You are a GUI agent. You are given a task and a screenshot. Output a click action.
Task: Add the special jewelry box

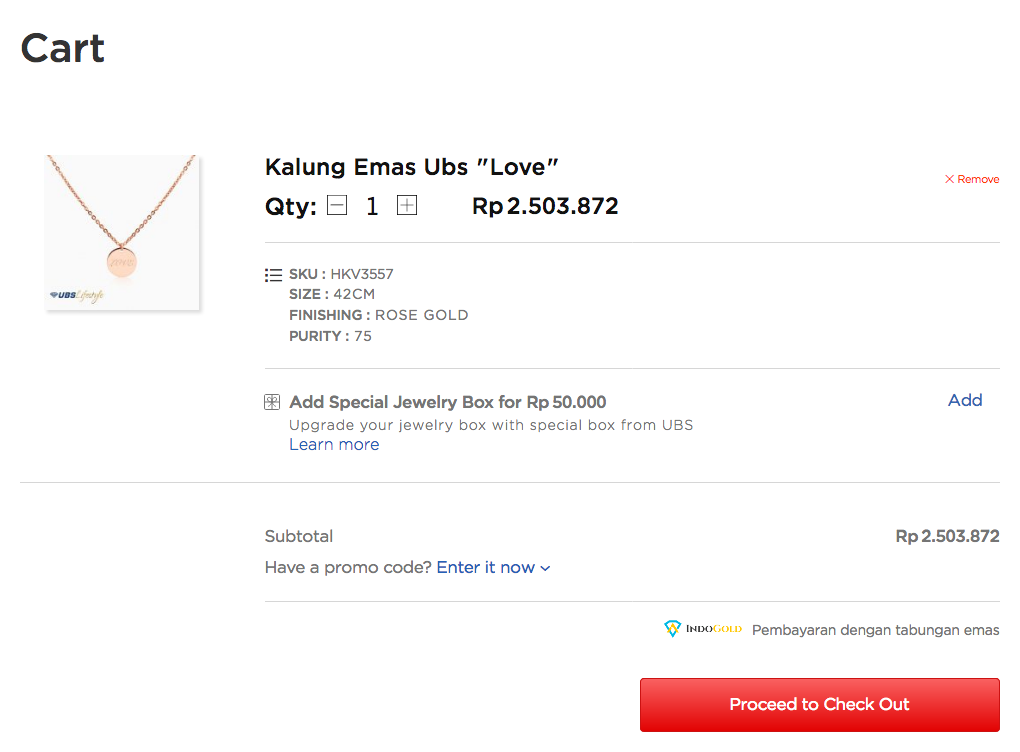(965, 400)
